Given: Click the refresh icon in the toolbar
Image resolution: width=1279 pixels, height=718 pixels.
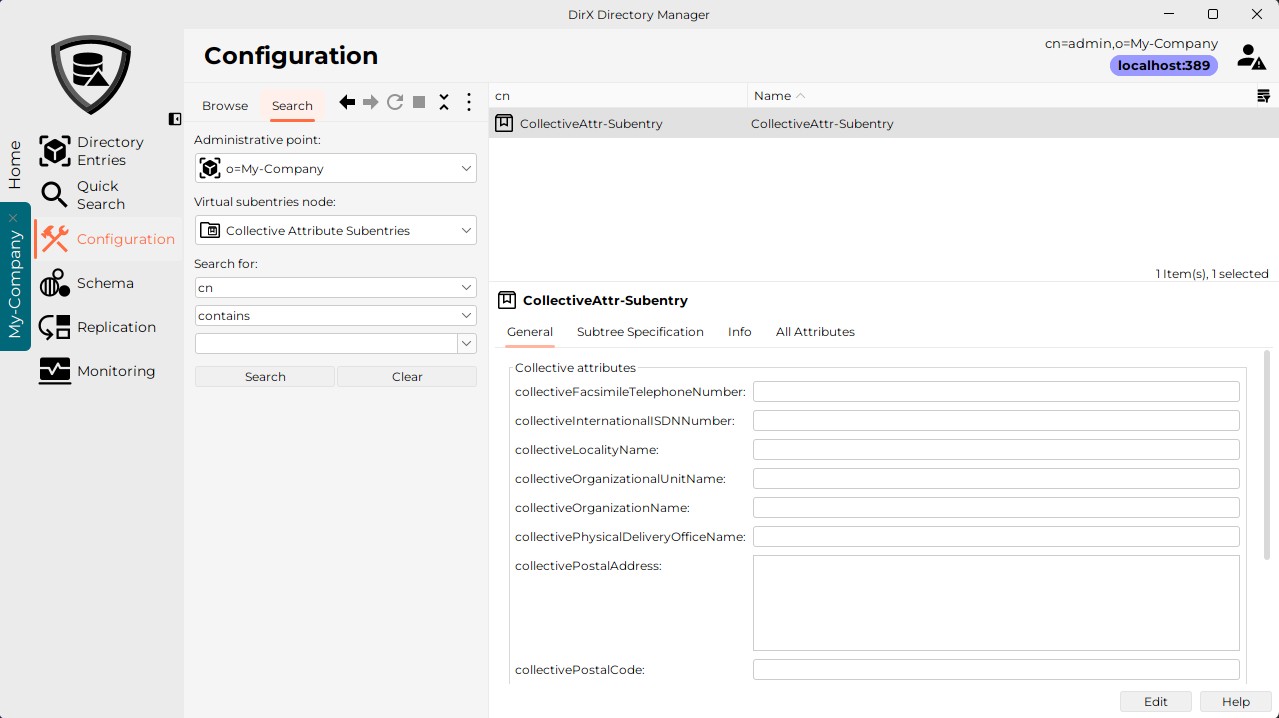Looking at the screenshot, I should tap(395, 101).
